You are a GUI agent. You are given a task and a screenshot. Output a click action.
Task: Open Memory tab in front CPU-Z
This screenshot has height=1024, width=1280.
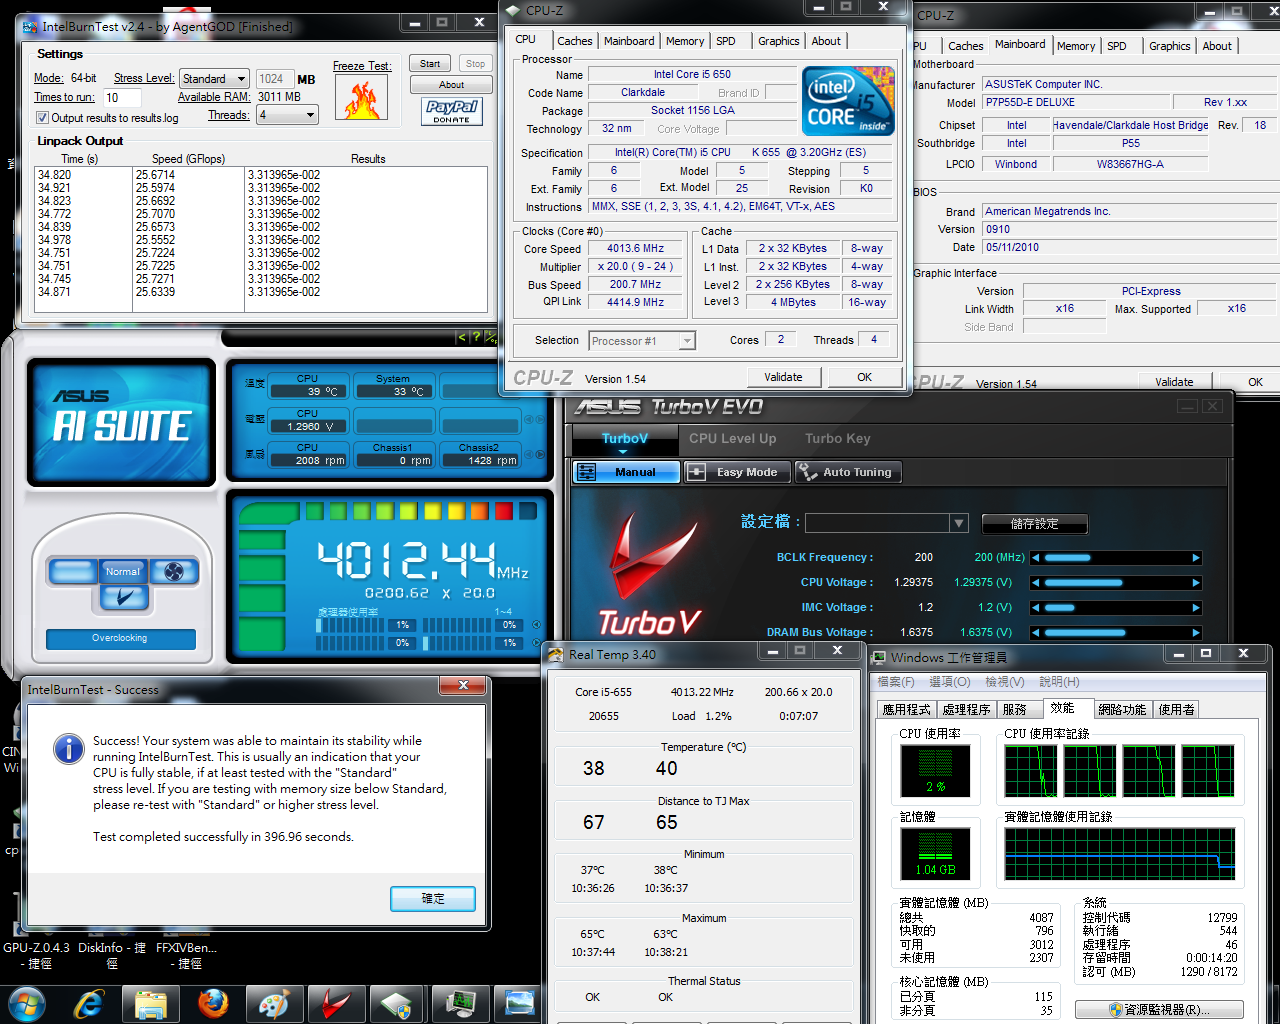tap(685, 41)
